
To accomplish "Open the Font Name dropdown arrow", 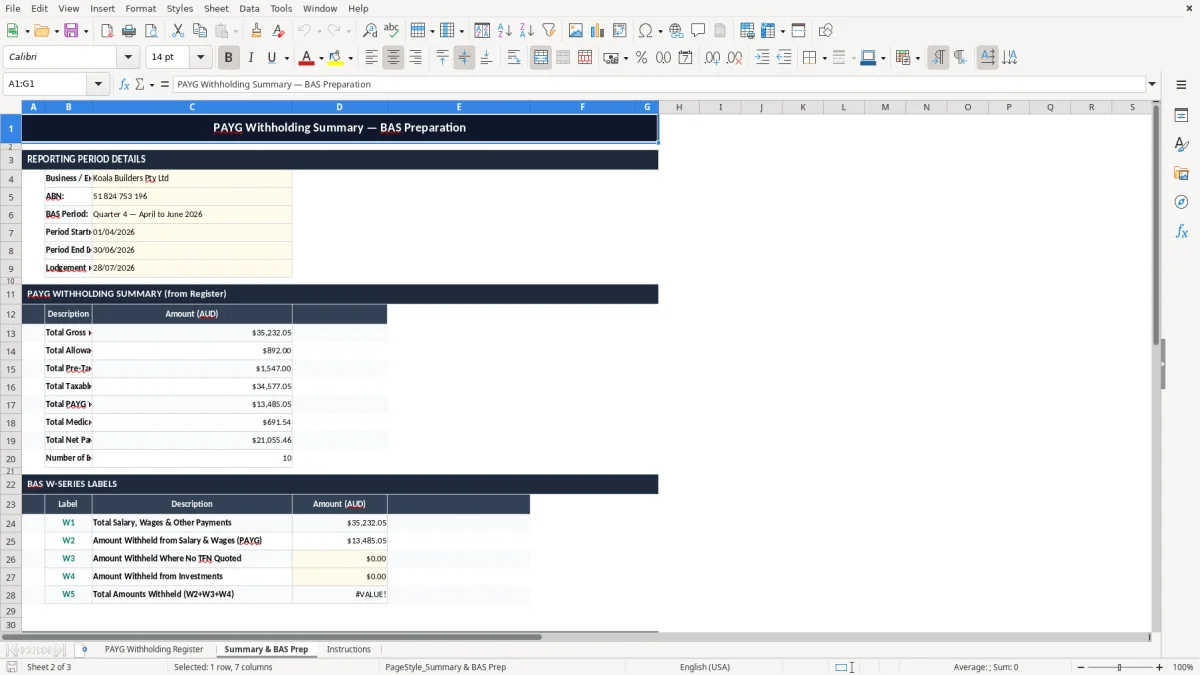I will 128,58.
